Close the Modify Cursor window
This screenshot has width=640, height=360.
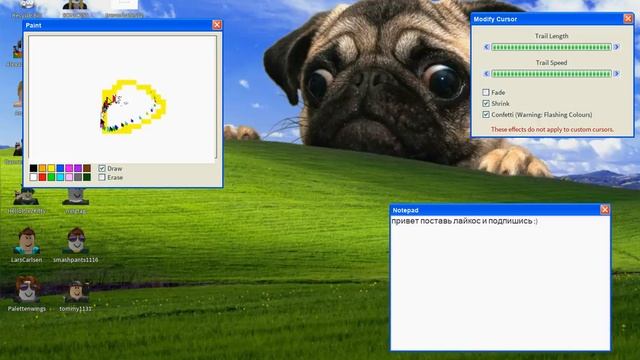tap(628, 19)
